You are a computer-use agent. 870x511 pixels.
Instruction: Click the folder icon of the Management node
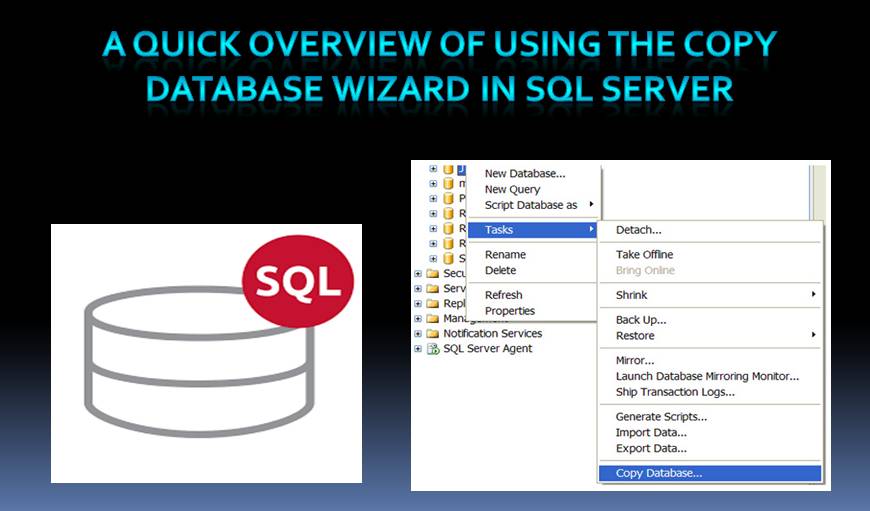[432, 318]
